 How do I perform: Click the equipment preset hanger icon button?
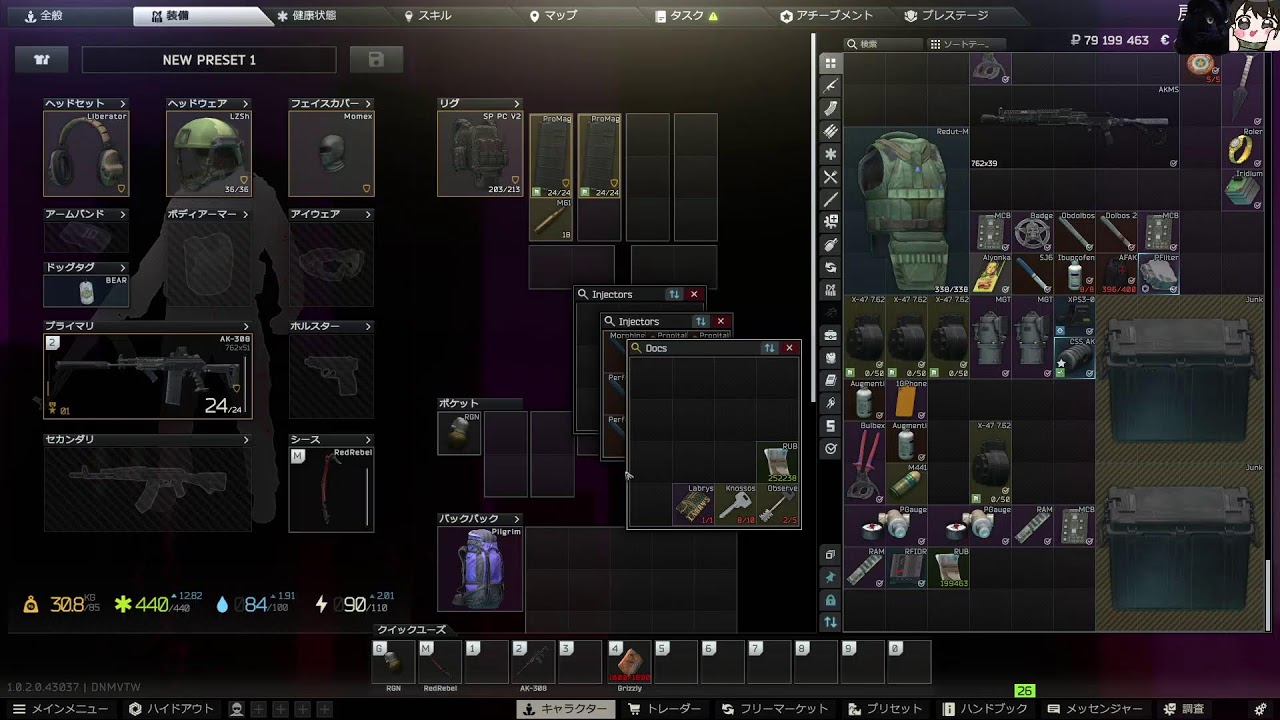pos(42,60)
